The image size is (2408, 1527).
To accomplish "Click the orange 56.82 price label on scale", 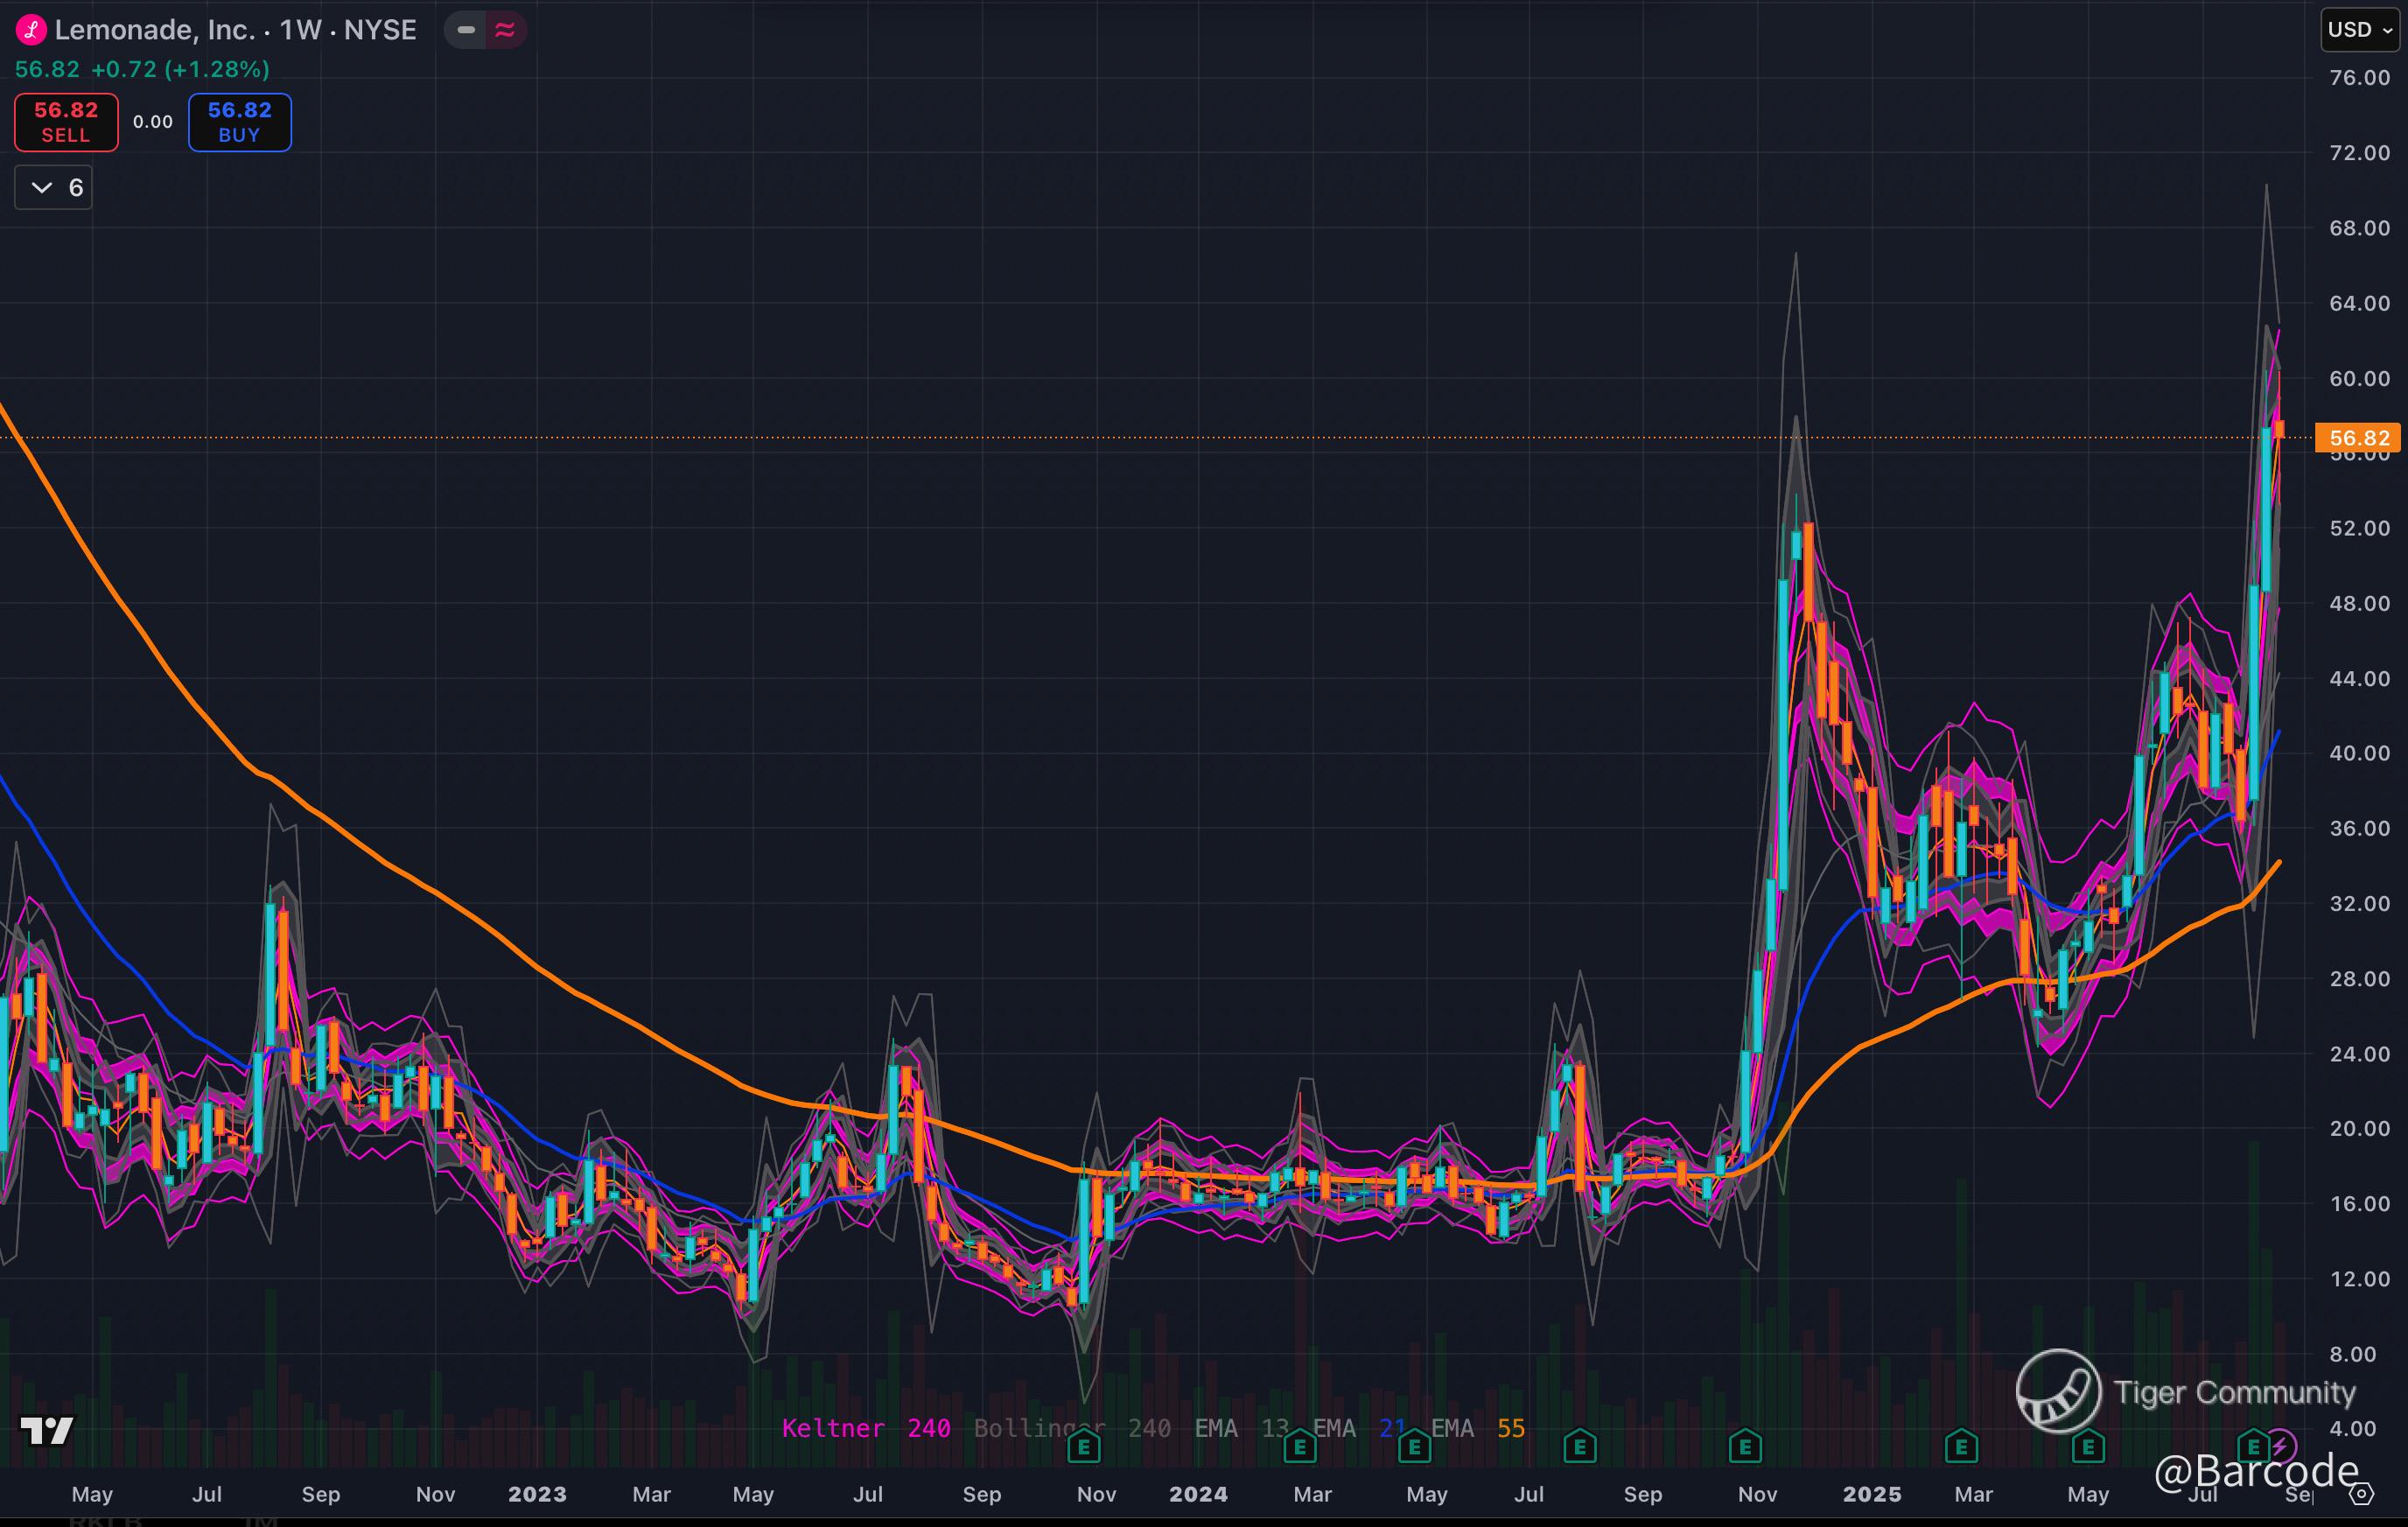I will 2358,438.
